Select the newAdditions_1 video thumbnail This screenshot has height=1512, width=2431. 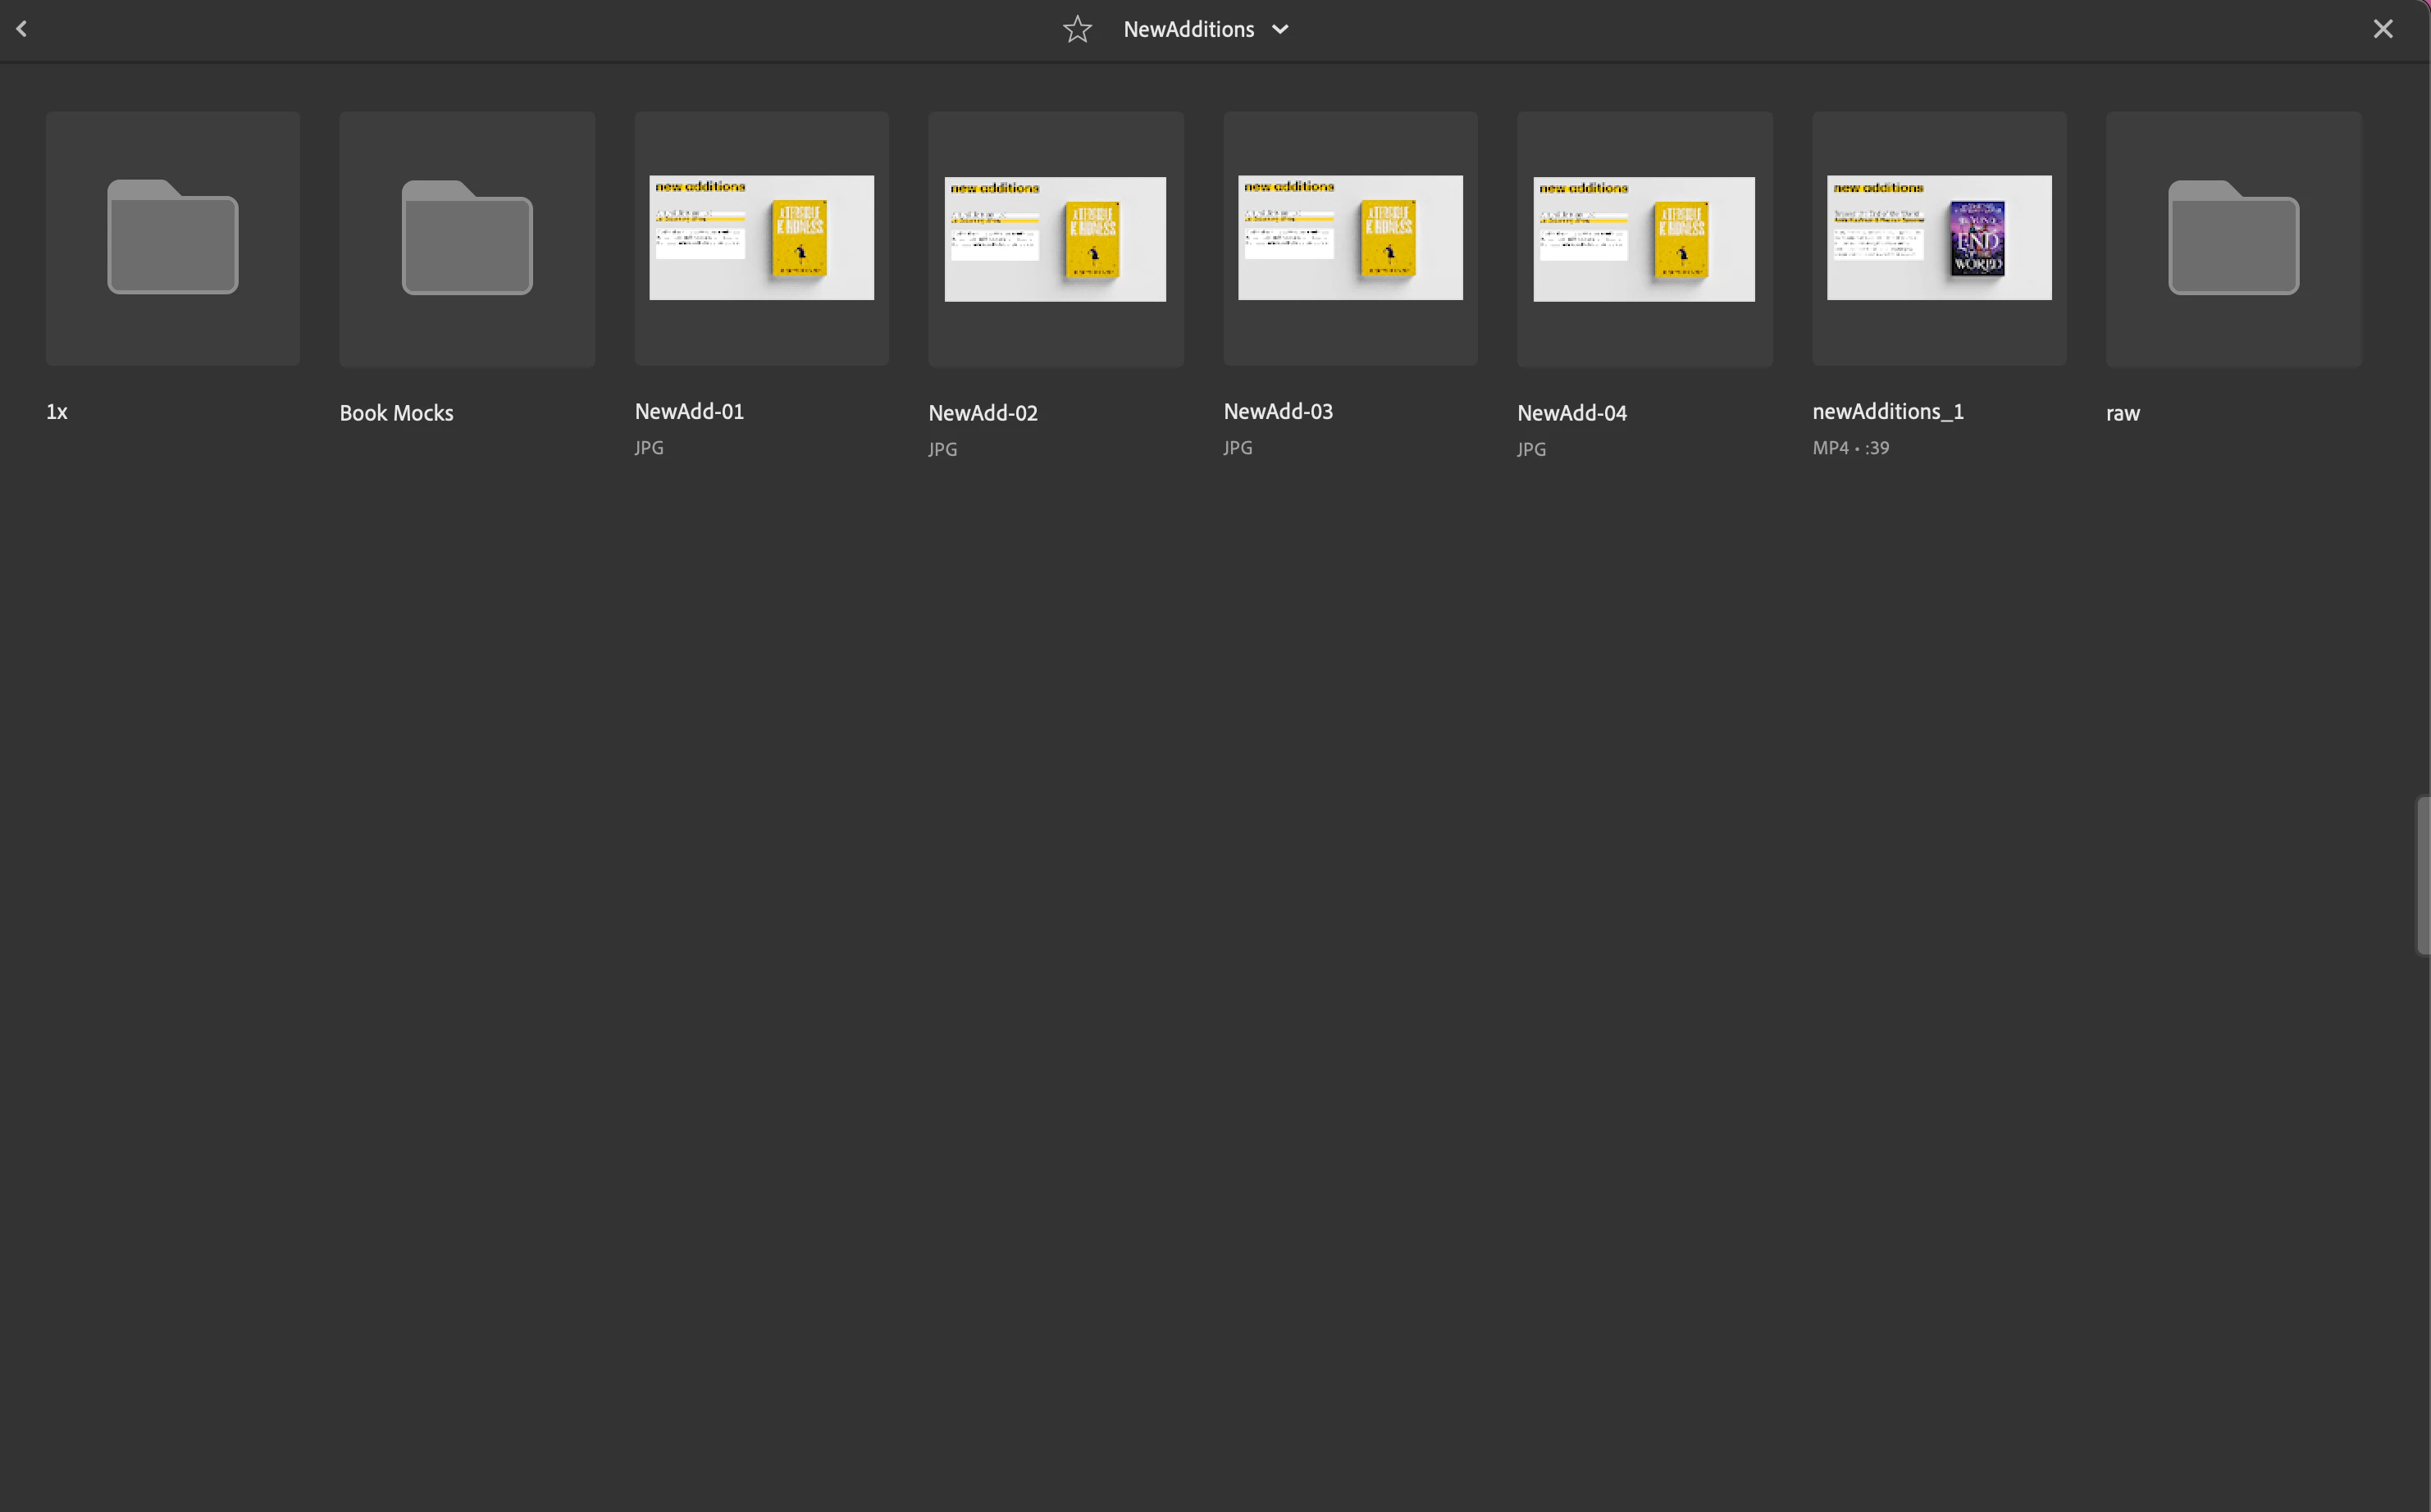coord(1939,238)
